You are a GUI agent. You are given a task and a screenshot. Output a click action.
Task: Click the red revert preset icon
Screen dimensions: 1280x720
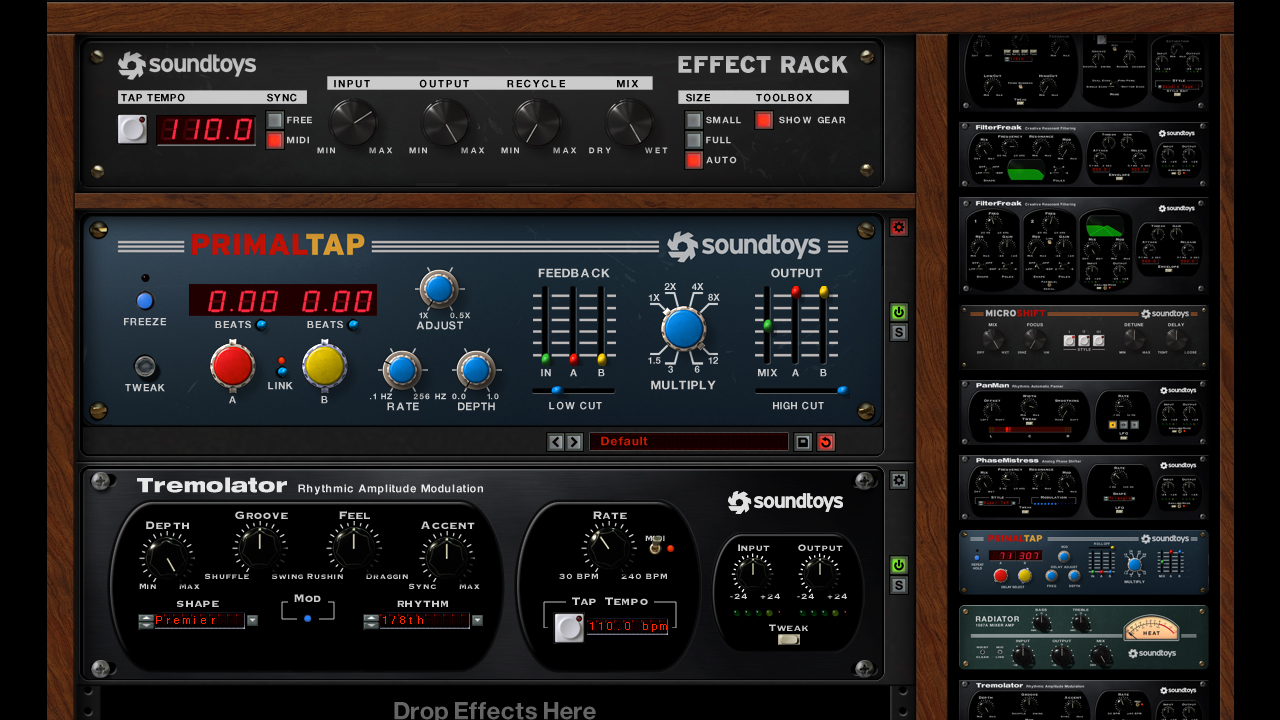825,442
